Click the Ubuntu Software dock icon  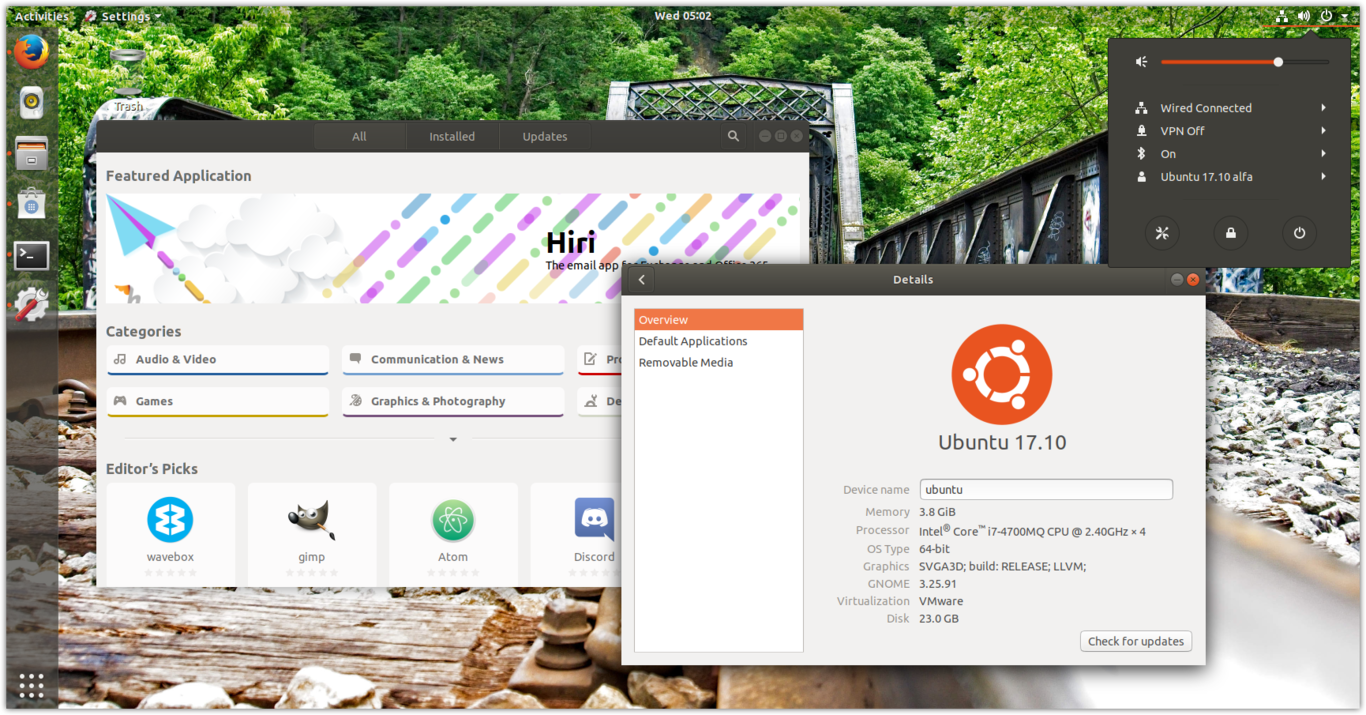(31, 204)
